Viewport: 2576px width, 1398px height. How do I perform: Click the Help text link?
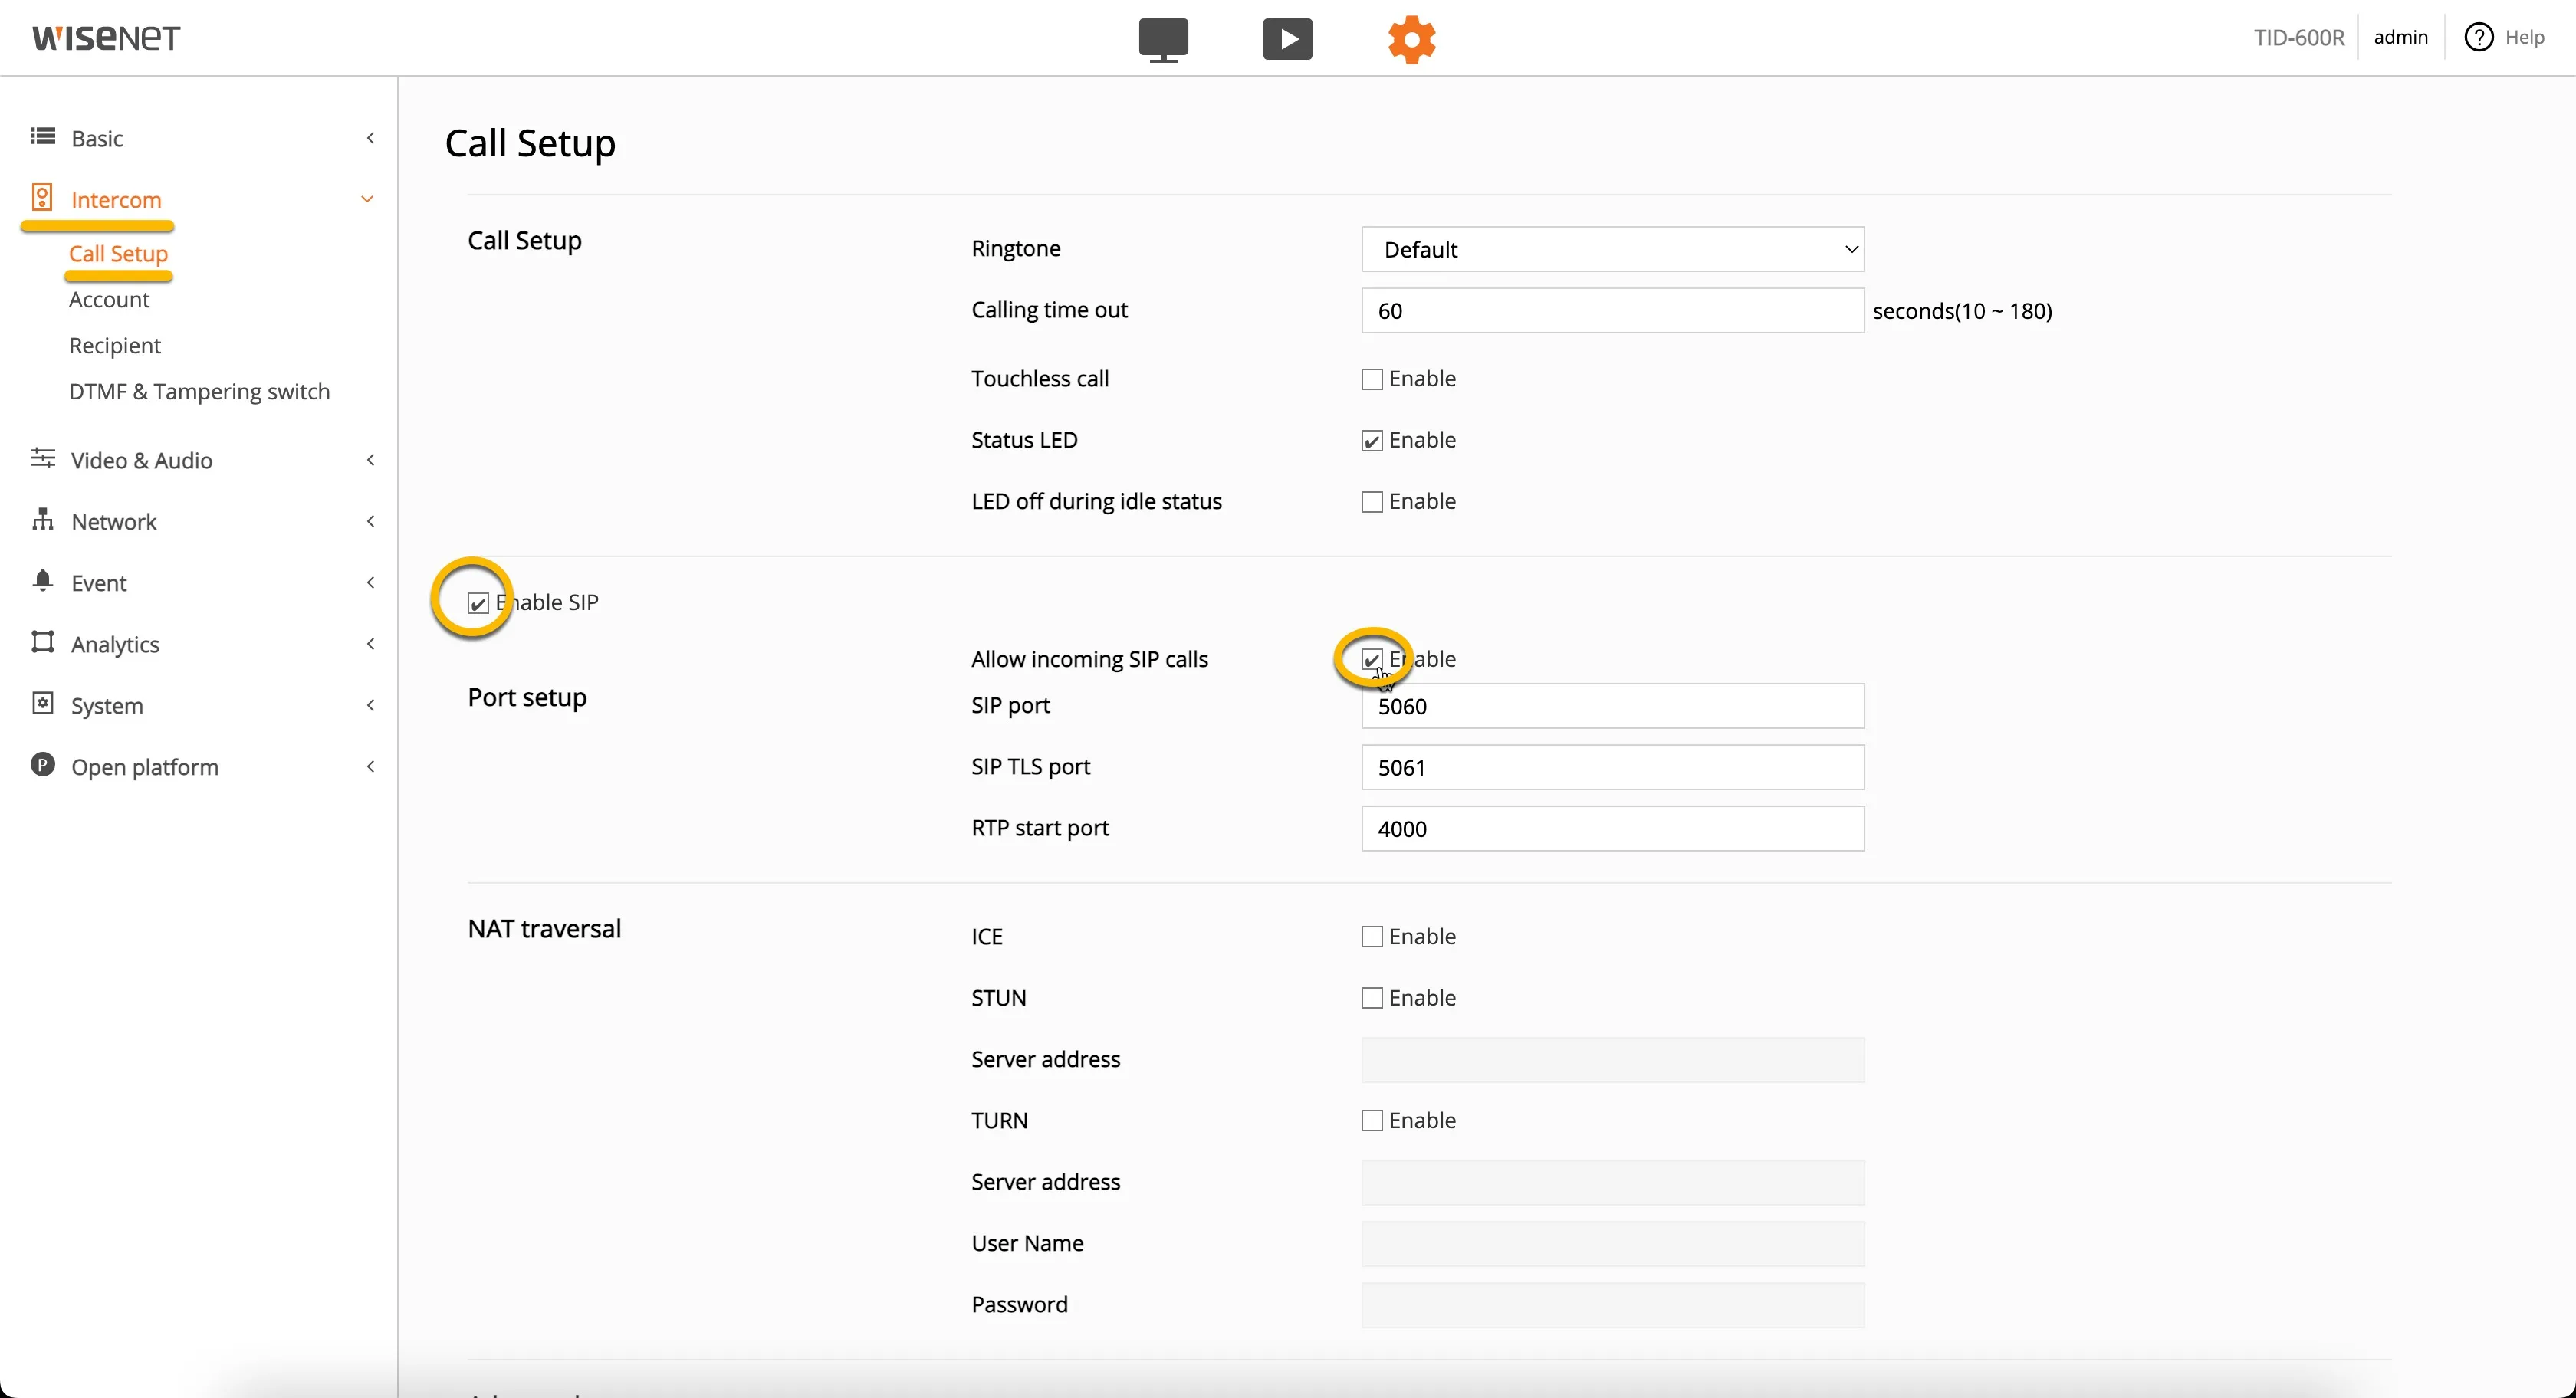(2524, 37)
